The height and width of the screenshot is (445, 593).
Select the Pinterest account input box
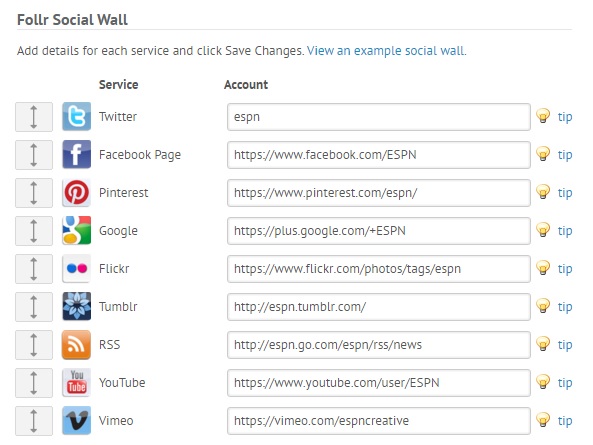(379, 193)
